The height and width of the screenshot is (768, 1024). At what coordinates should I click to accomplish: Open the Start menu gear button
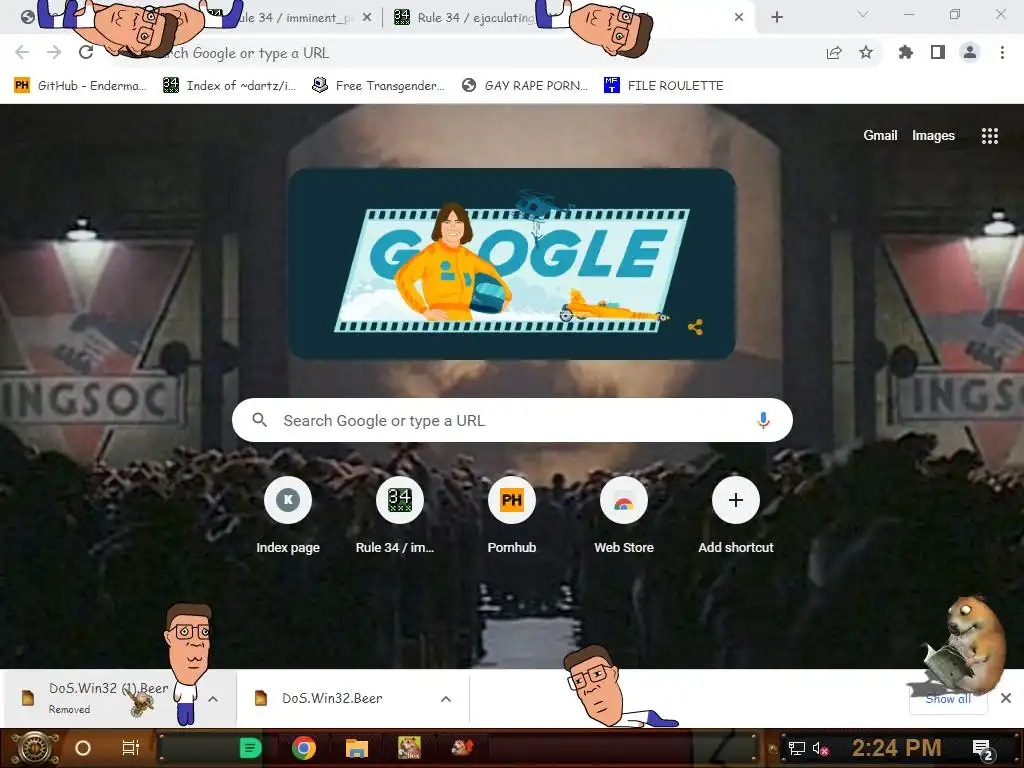coord(35,748)
